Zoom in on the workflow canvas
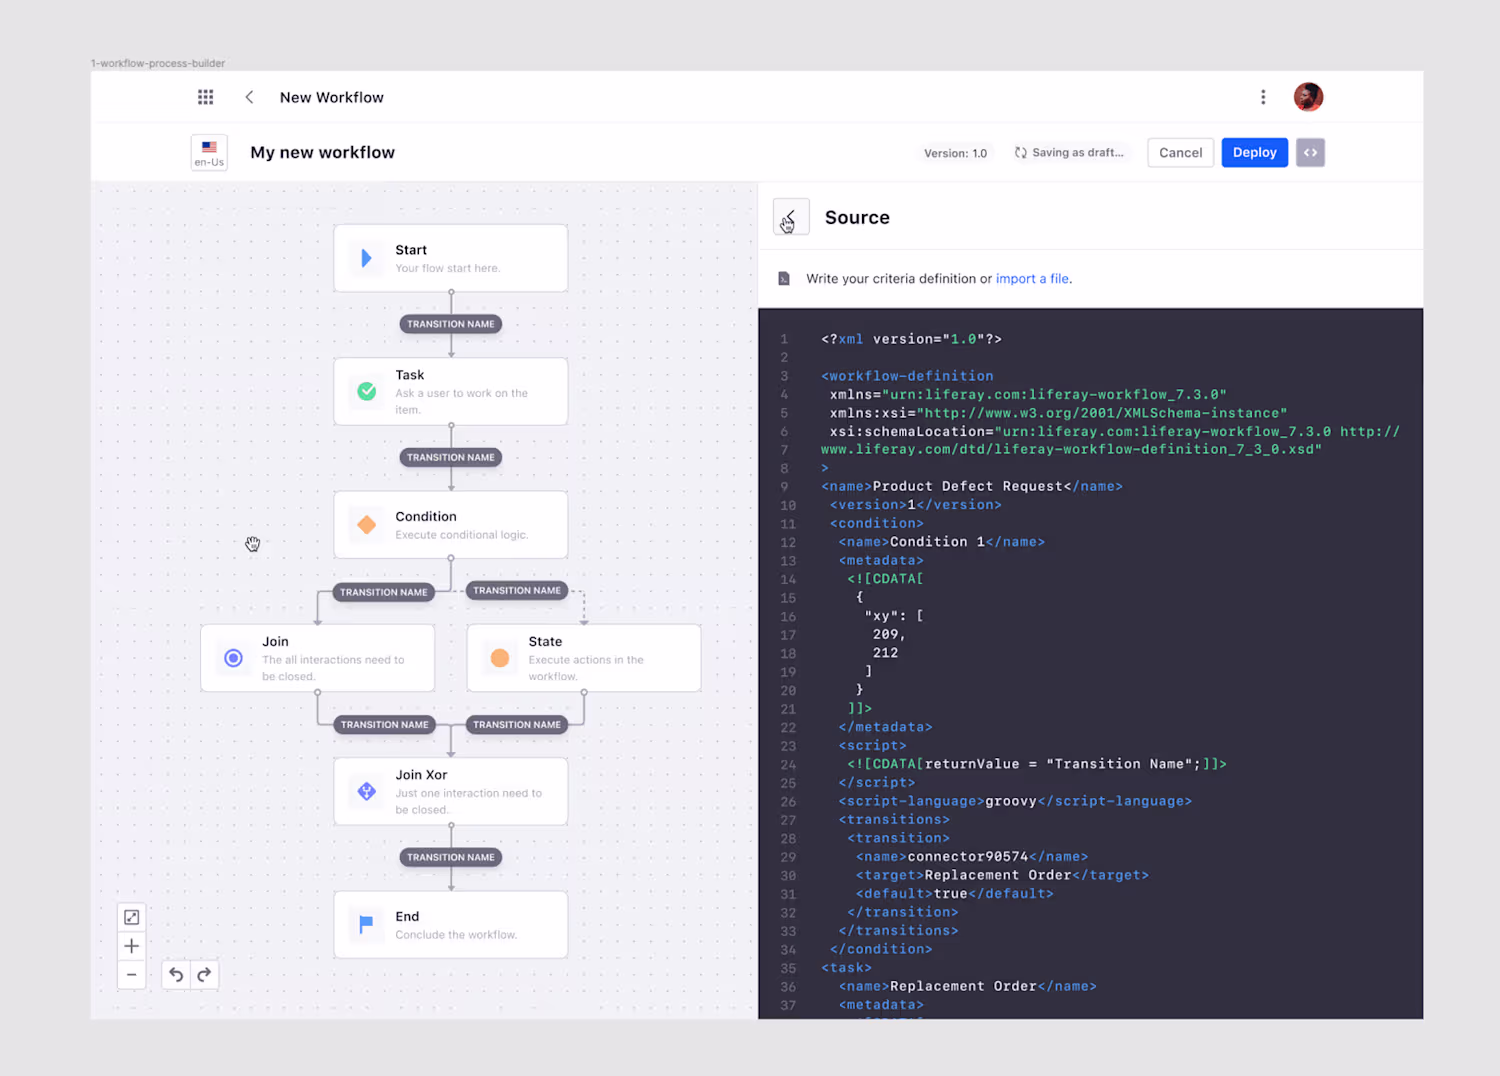This screenshot has width=1500, height=1076. (131, 946)
